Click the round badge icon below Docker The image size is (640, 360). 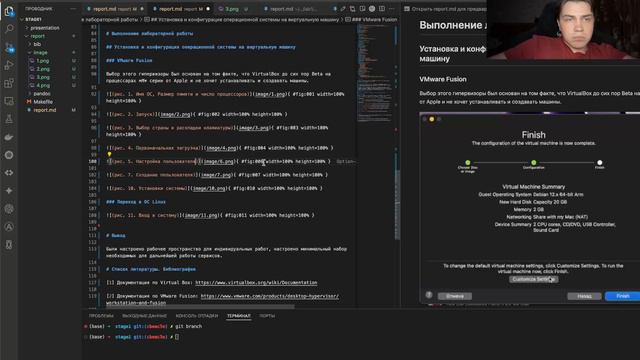click(9, 155)
